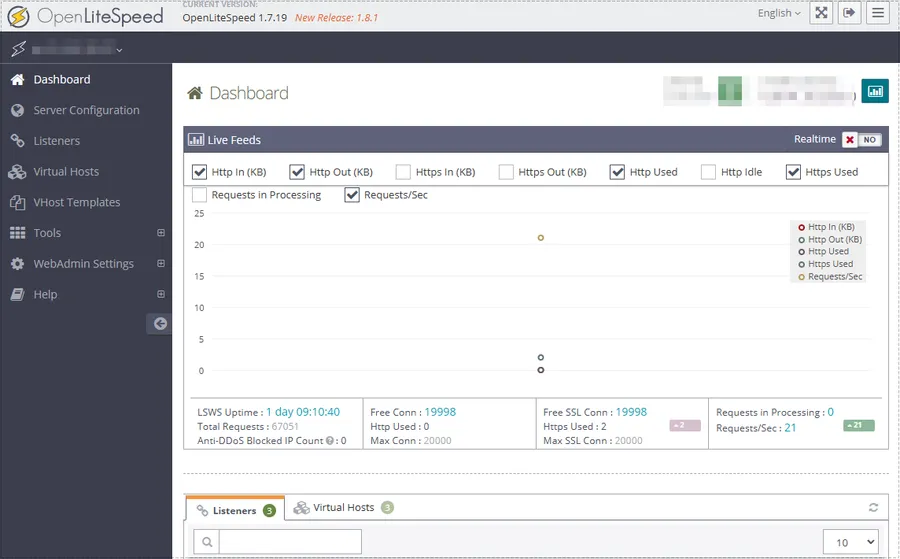
Task: Open the rows-per-page 10 dropdown
Action: [x=851, y=542]
